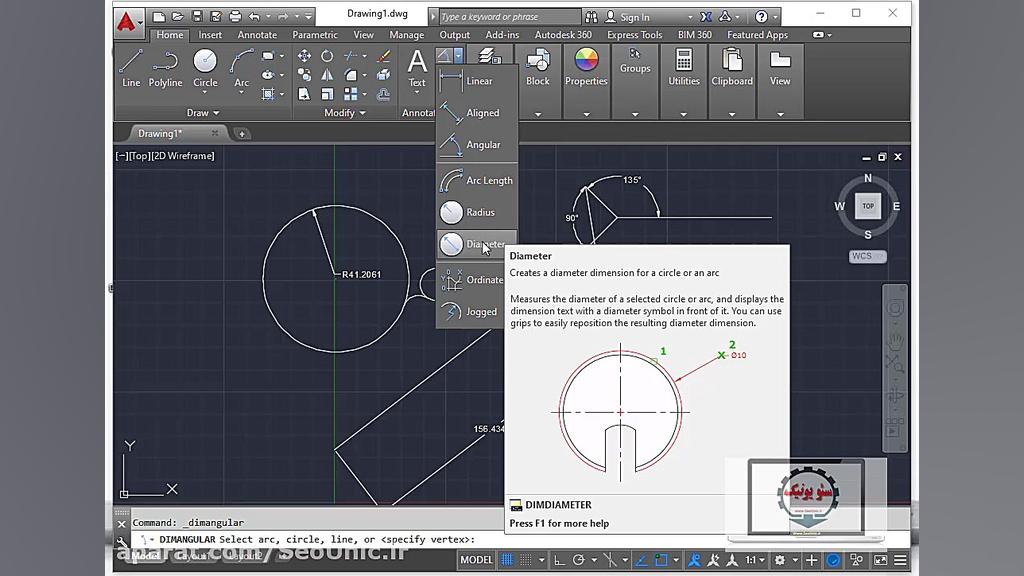This screenshot has height=576, width=1024.
Task: Choose the Circle tool in Draw panel
Action: click(205, 68)
